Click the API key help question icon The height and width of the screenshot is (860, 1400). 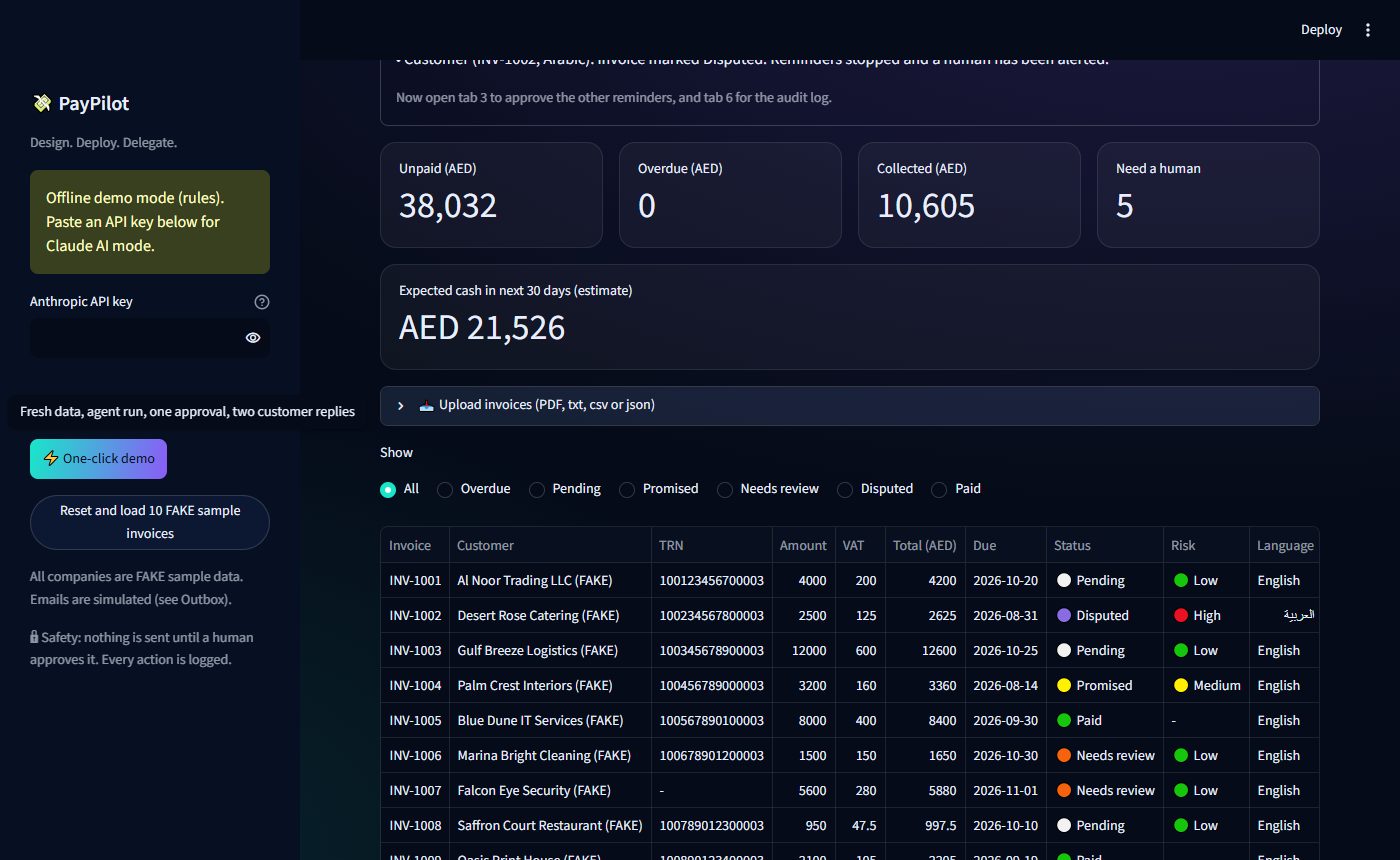pos(262,302)
